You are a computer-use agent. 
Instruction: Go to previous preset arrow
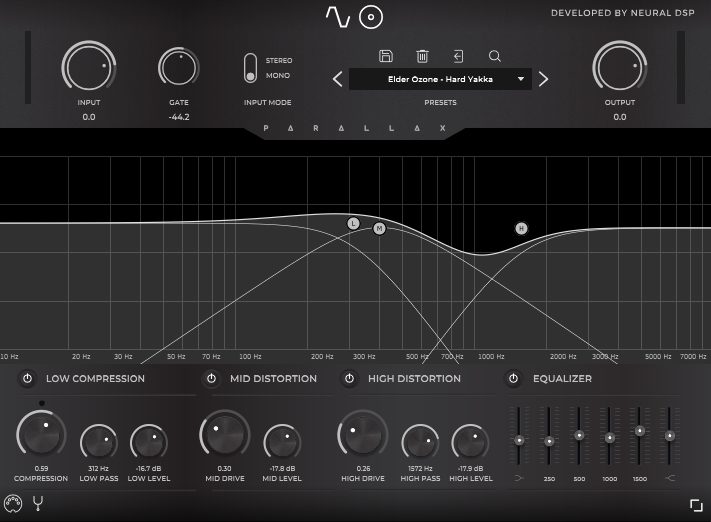tap(337, 79)
